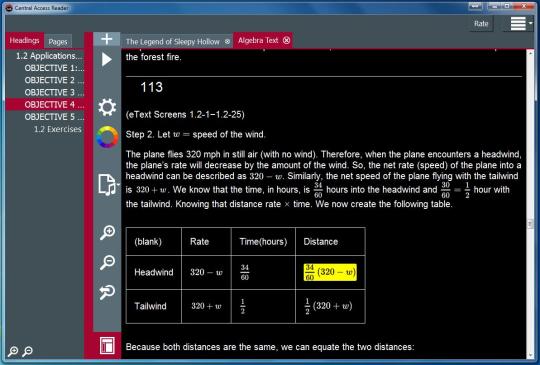Click the highlighted headwind distance formula
Image resolution: width=540 pixels, height=365 pixels.
(x=330, y=272)
